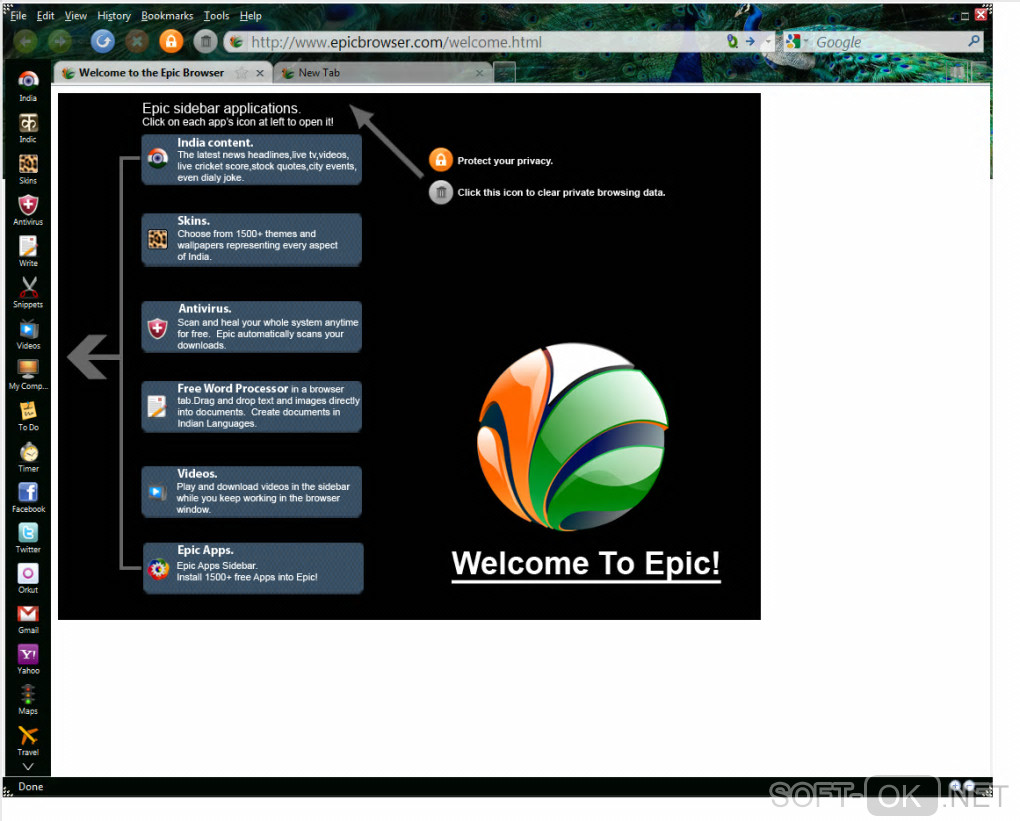Open the India sidebar app
Viewport: 1020px width, 821px height.
pyautogui.click(x=28, y=86)
